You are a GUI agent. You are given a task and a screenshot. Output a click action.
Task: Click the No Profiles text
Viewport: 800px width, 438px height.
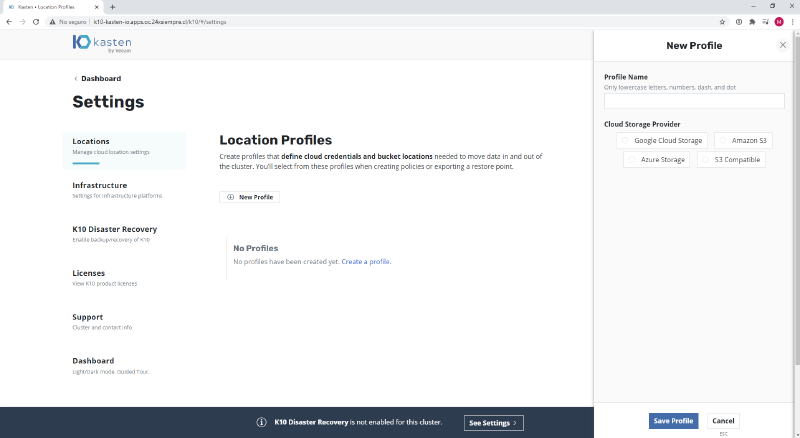pos(256,248)
